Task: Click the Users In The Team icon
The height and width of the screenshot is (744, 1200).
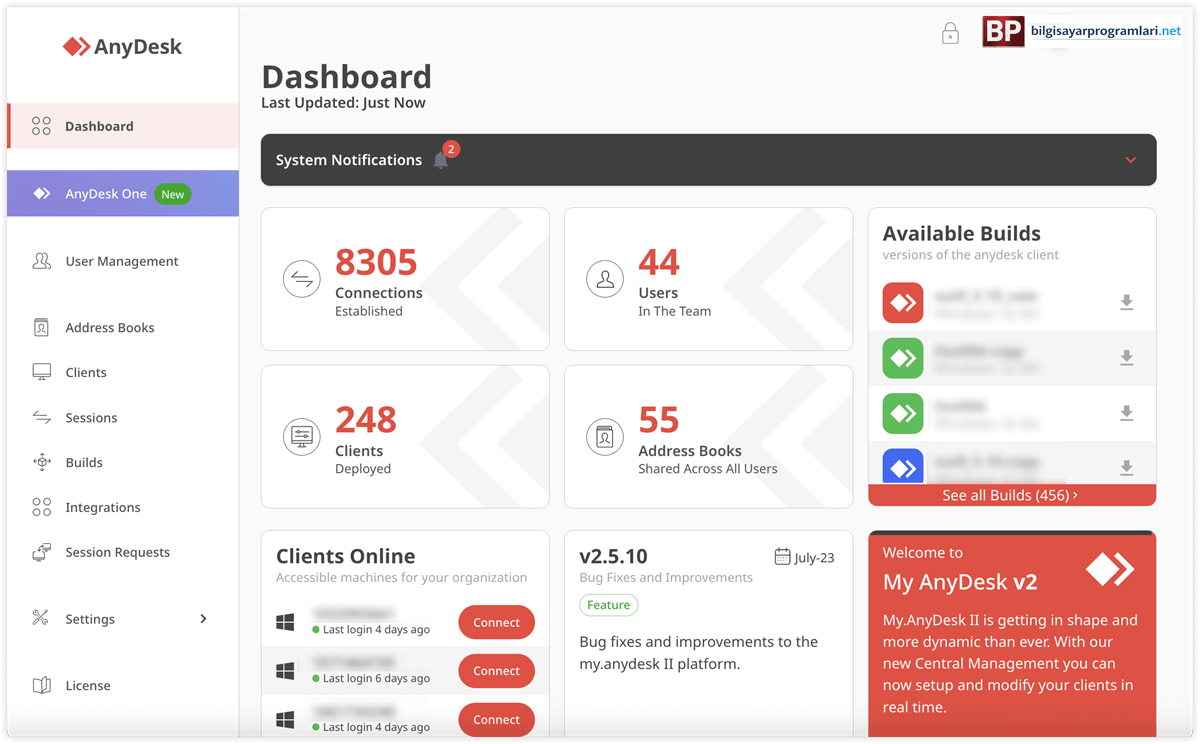Action: [605, 280]
